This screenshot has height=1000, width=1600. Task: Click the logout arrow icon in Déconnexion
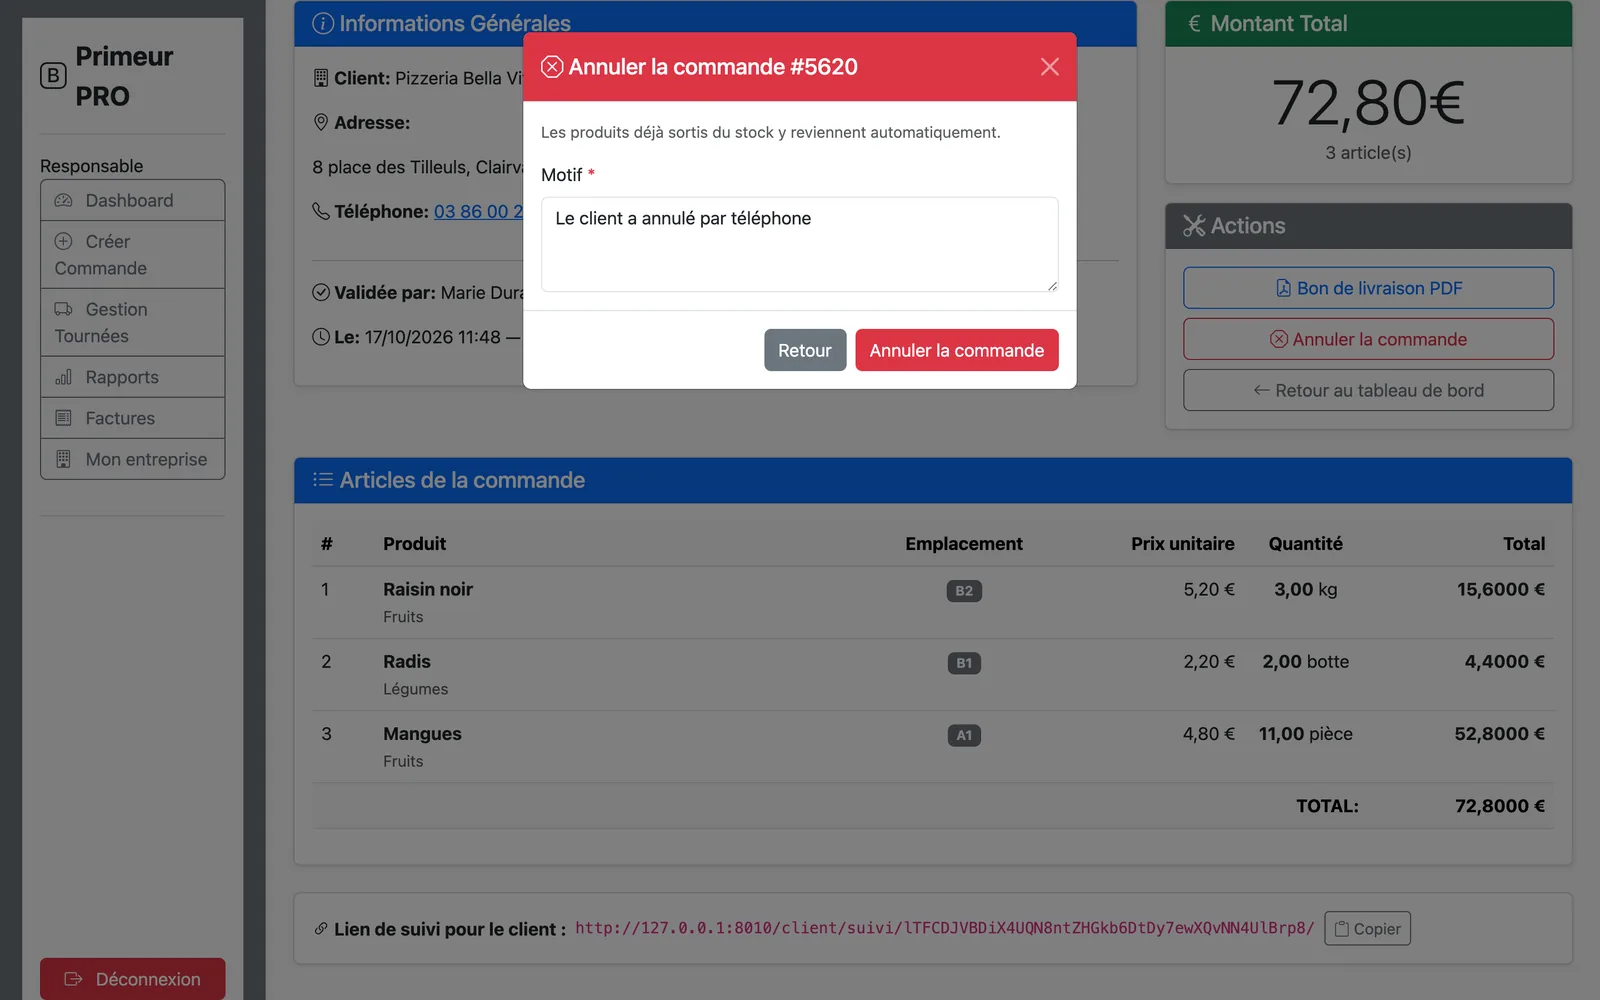pyautogui.click(x=73, y=979)
